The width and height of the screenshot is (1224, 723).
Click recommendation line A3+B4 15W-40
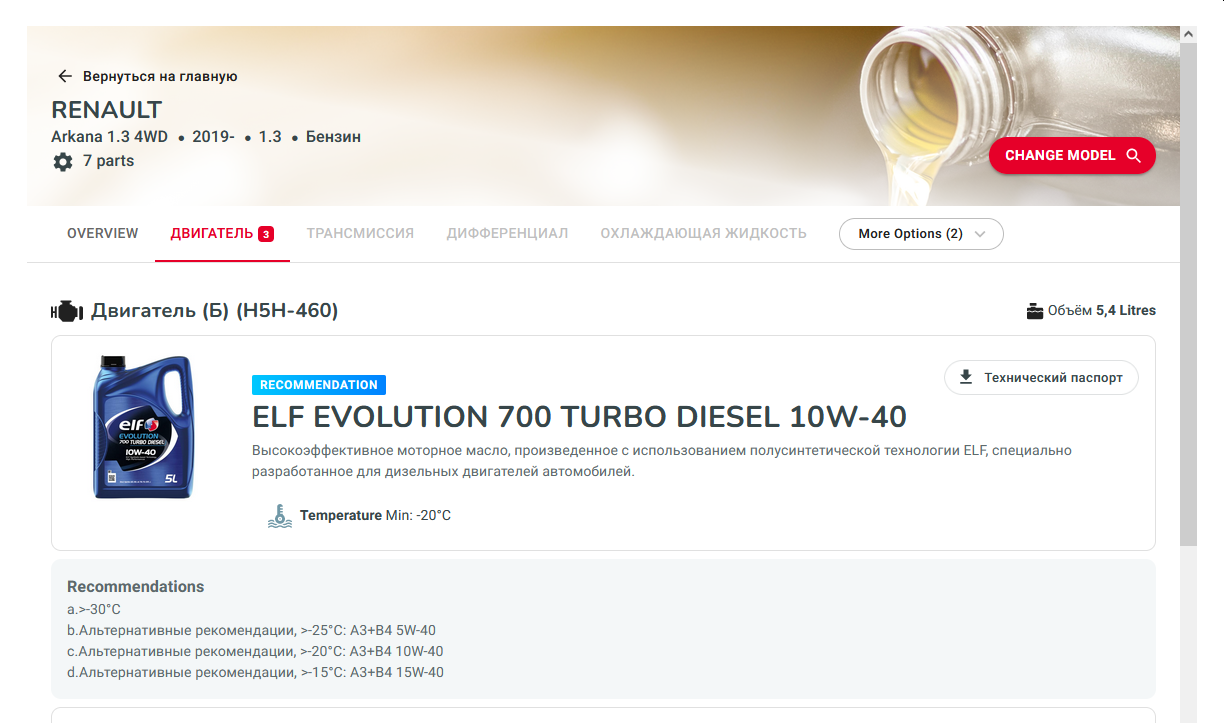point(255,672)
